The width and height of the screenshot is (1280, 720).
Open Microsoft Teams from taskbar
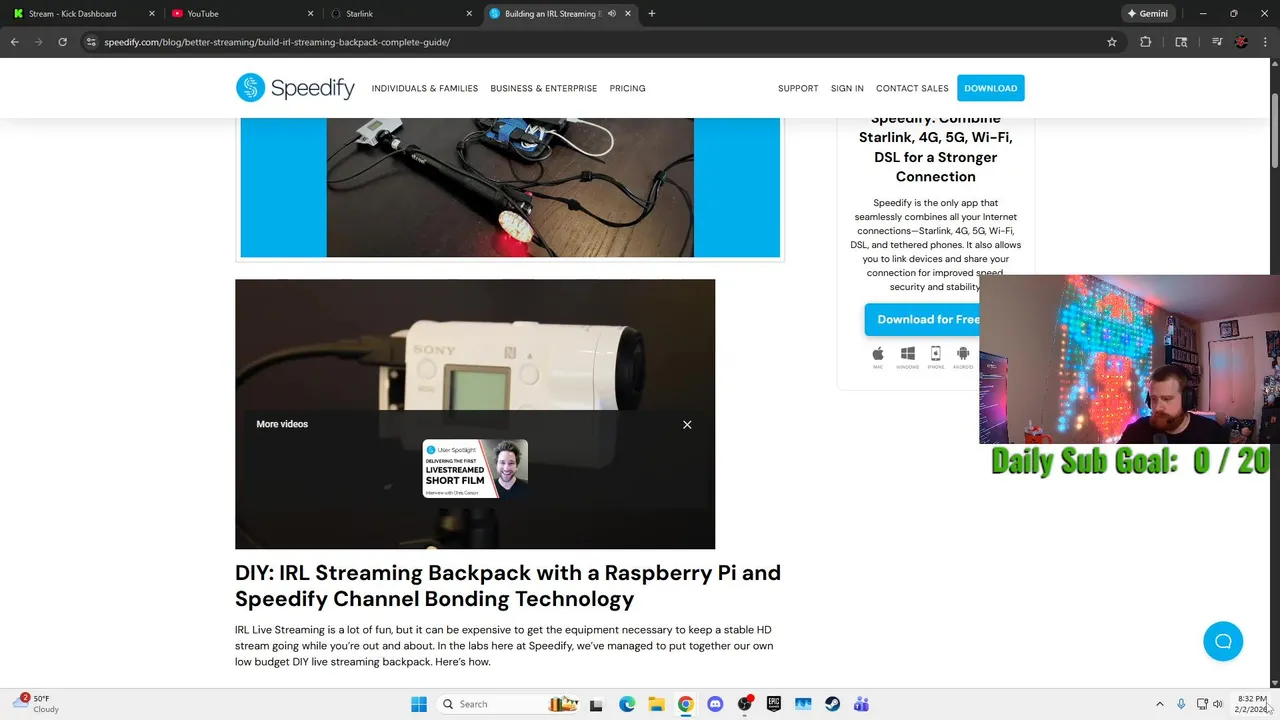861,704
